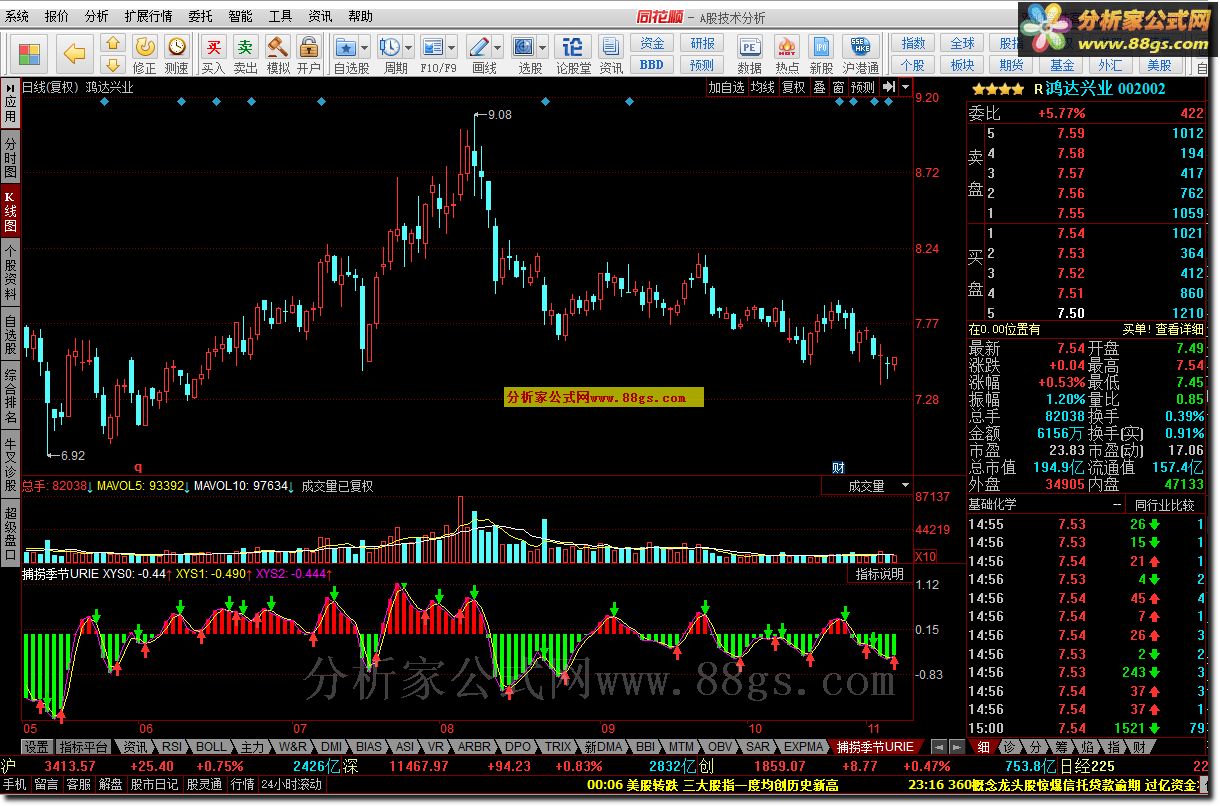This screenshot has height=806, width=1220.
Task: Open the 沪港通 SSE HKE icon
Action: (x=860, y=47)
